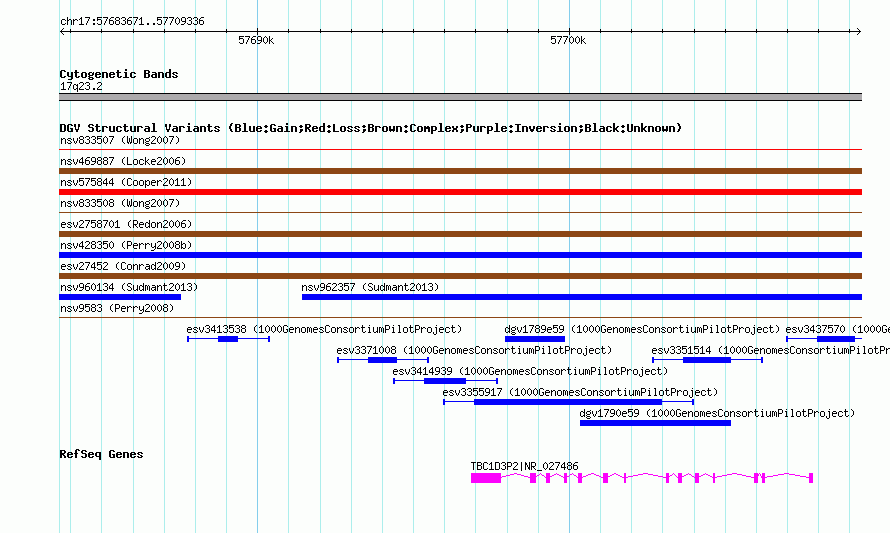Click the blue nsv962357 gain bar
The image size is (890, 533).
(582, 297)
